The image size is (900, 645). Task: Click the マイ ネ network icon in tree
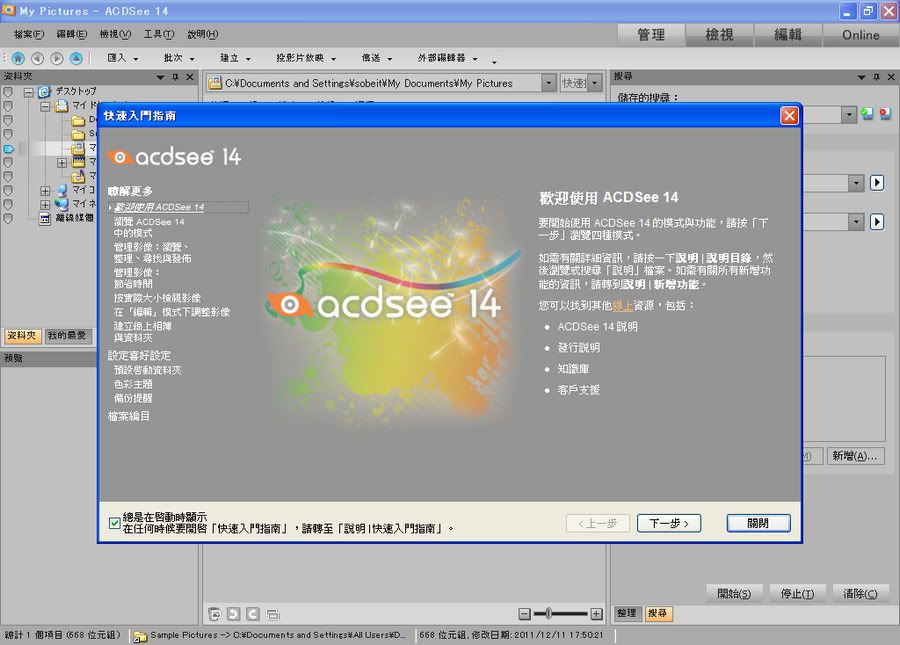click(62, 204)
